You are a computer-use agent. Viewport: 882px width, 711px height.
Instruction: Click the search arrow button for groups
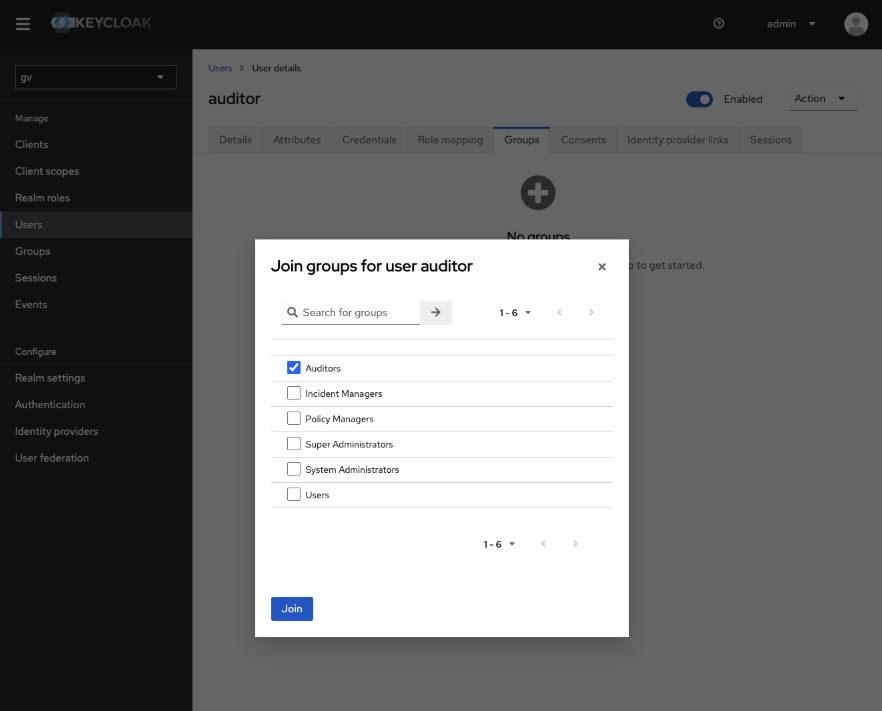pos(436,312)
